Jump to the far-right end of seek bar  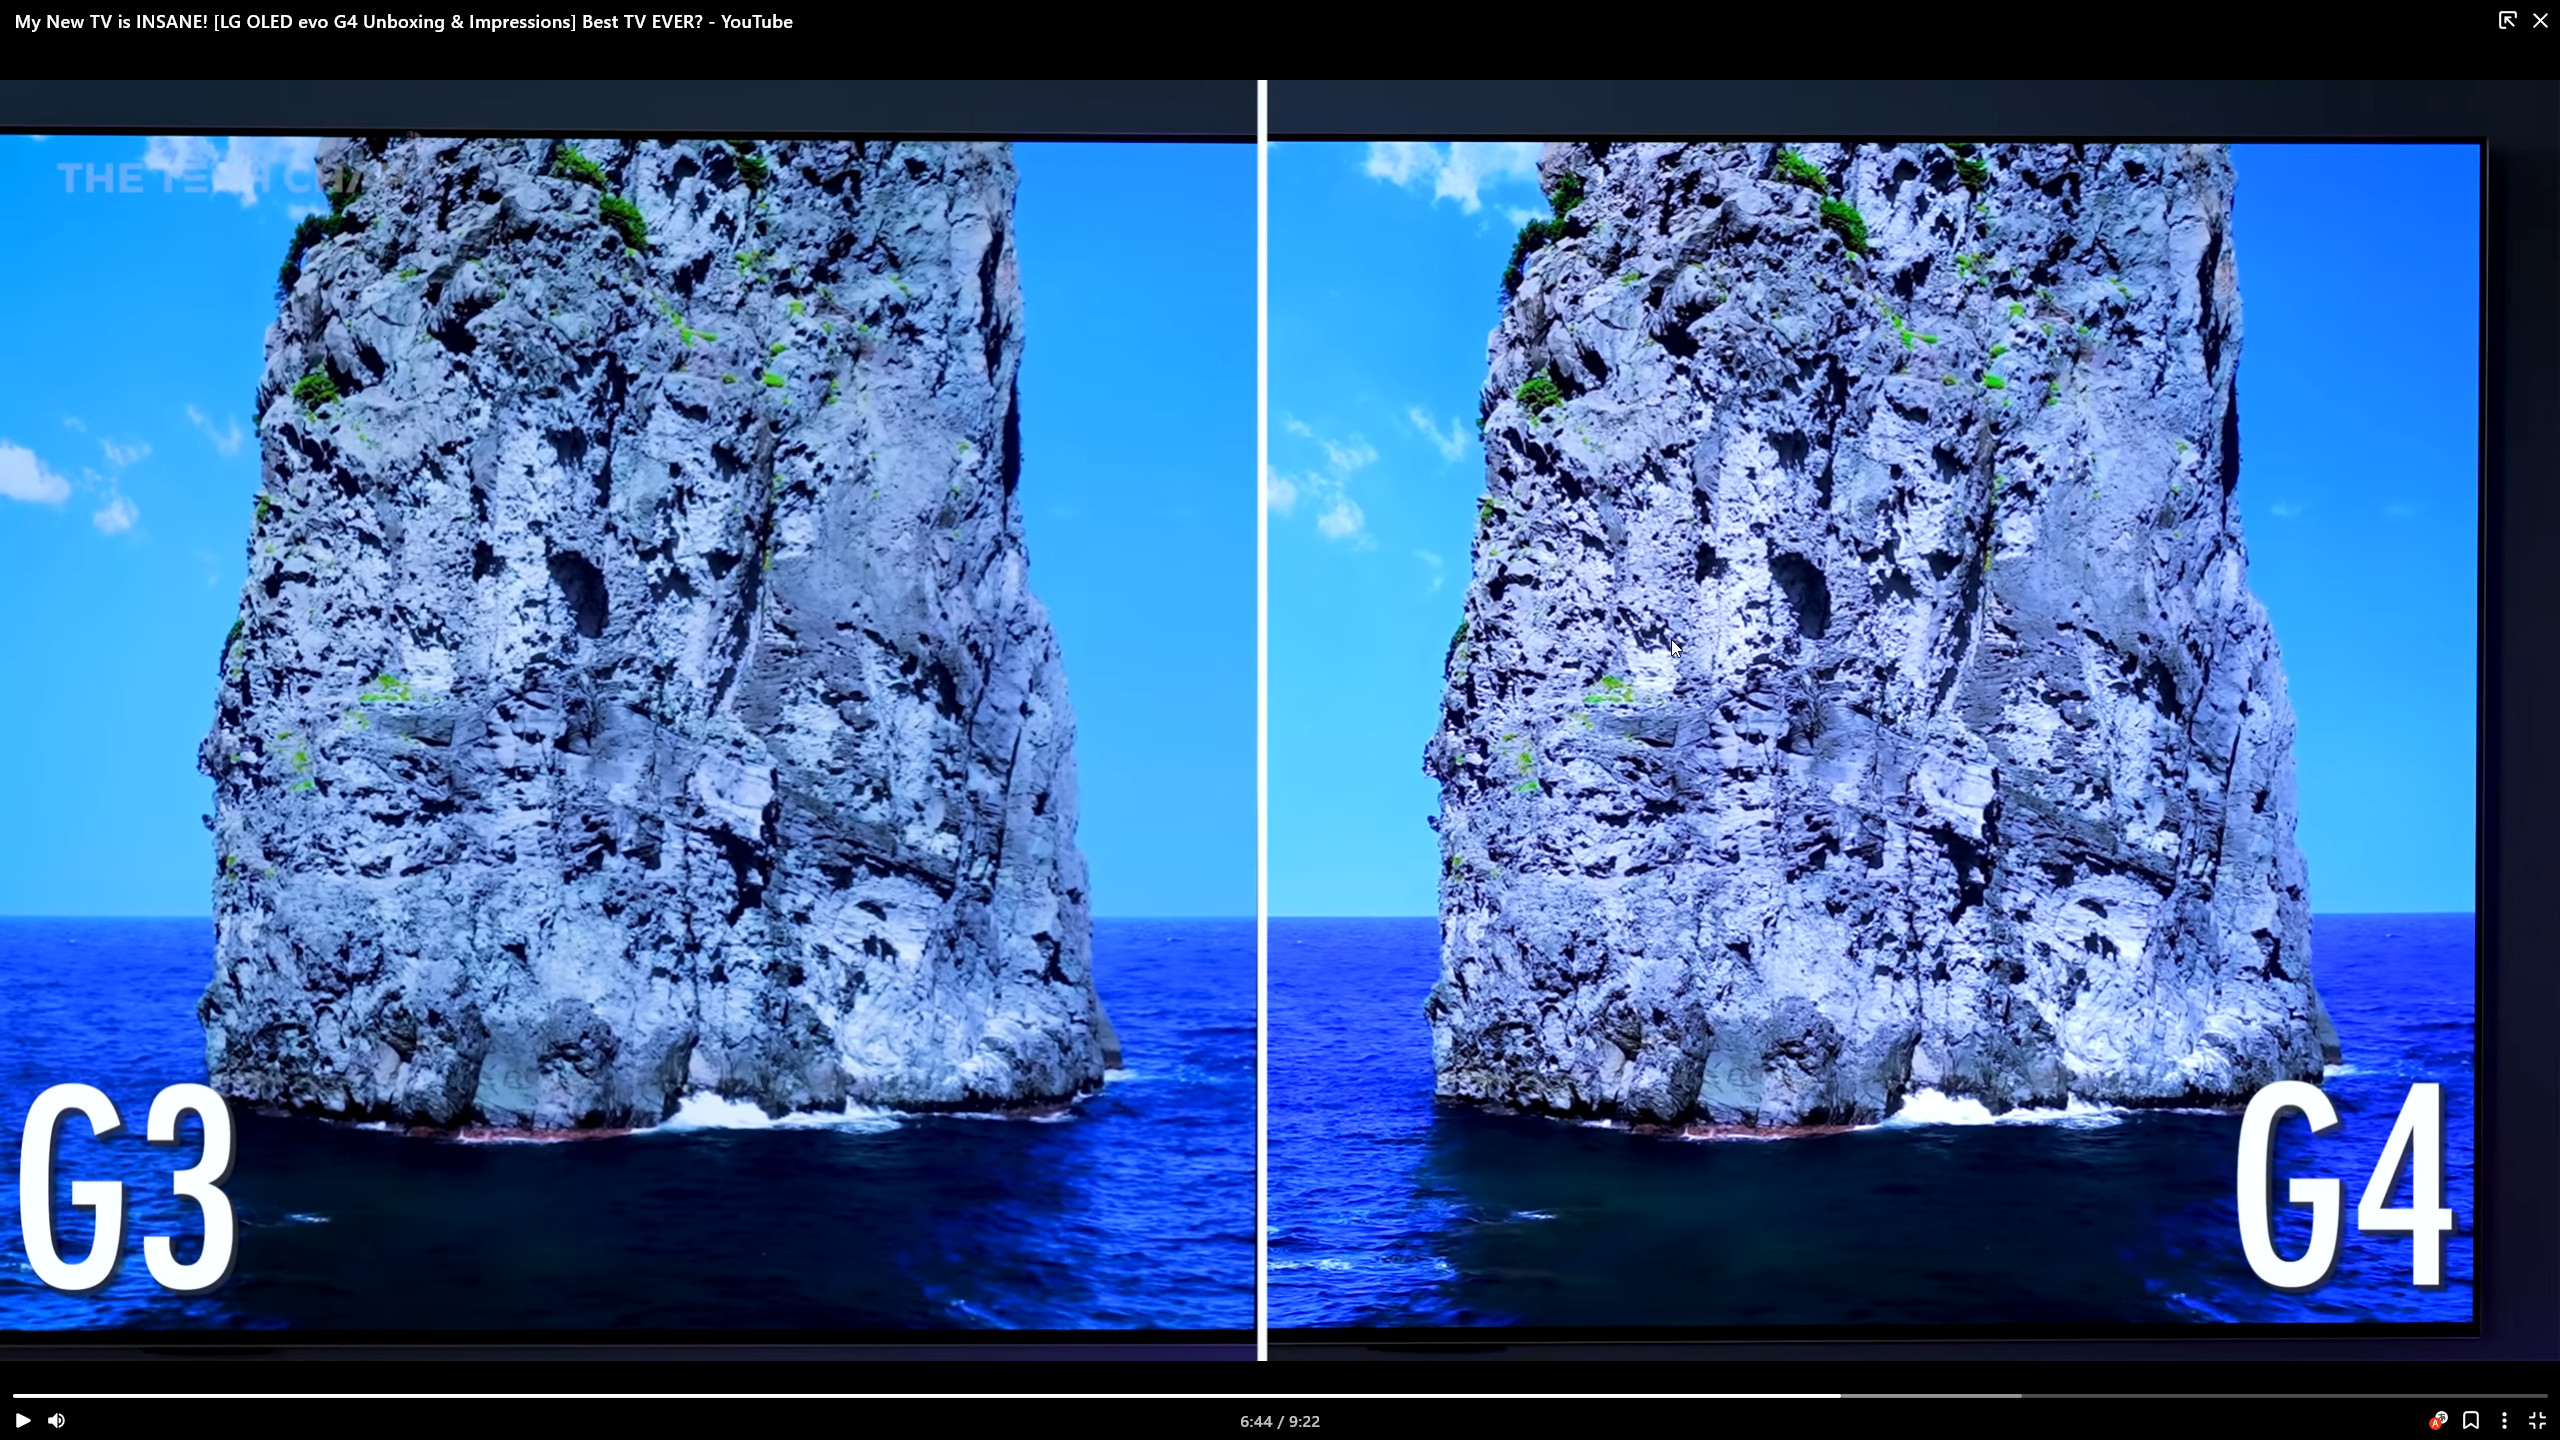(2544, 1396)
